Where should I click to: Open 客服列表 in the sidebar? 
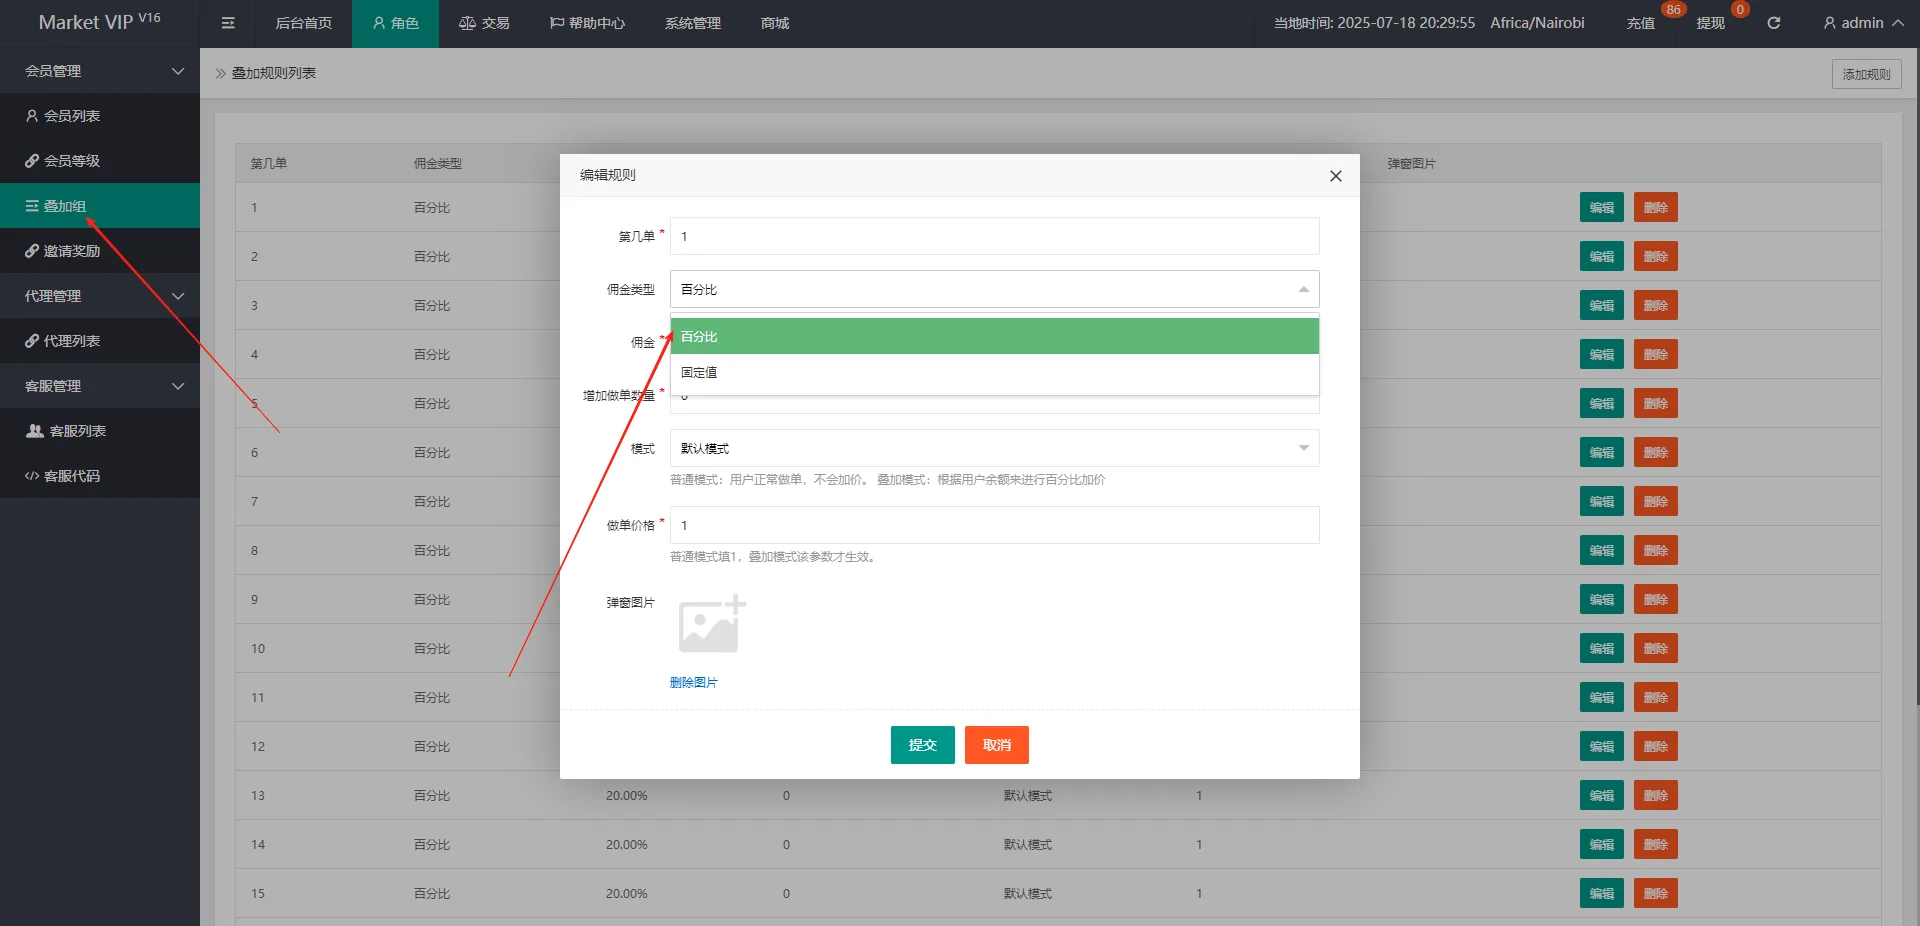[x=77, y=431]
